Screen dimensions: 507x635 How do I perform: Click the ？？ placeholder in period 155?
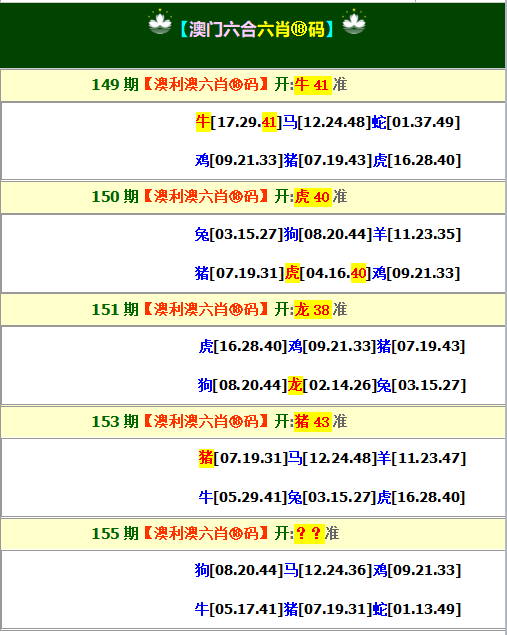coord(309,534)
